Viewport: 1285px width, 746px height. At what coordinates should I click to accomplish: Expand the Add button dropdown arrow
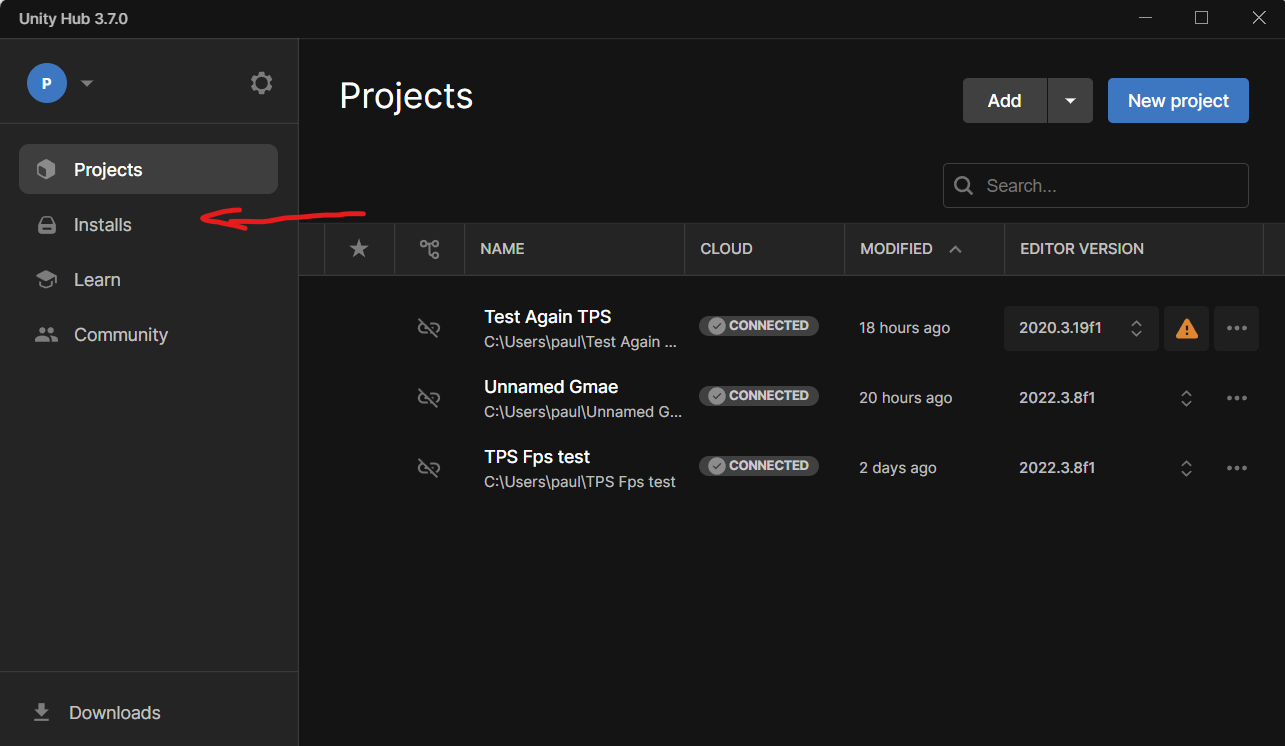click(1070, 100)
